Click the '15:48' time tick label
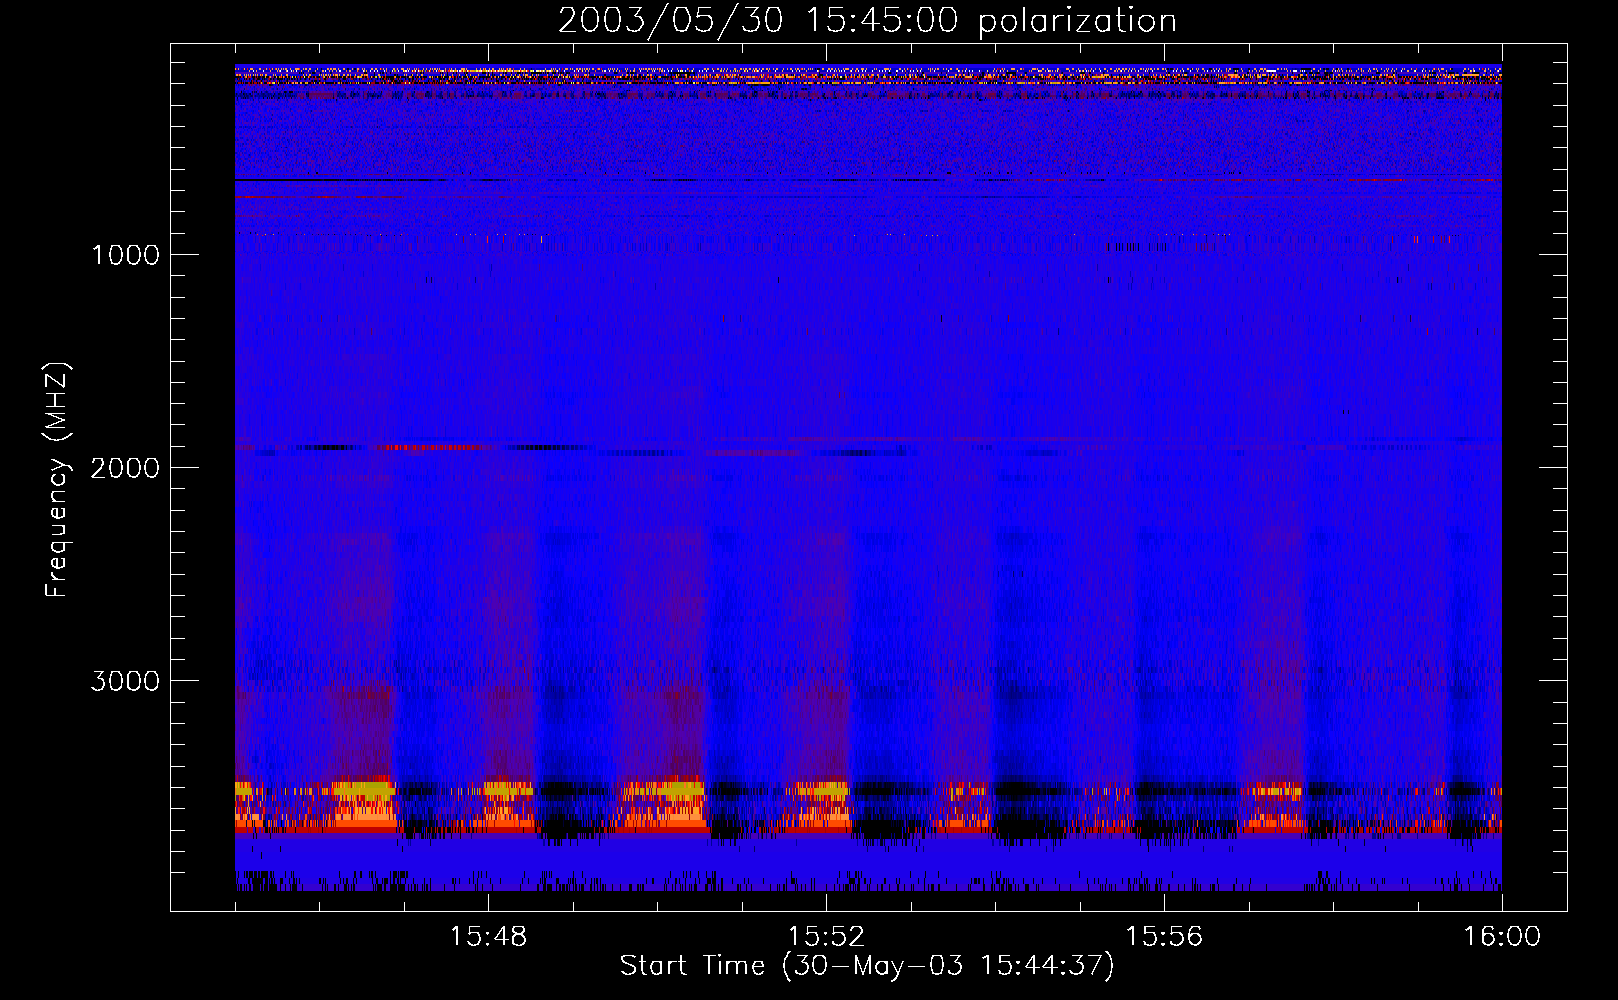The width and height of the screenshot is (1618, 1000). 488,937
